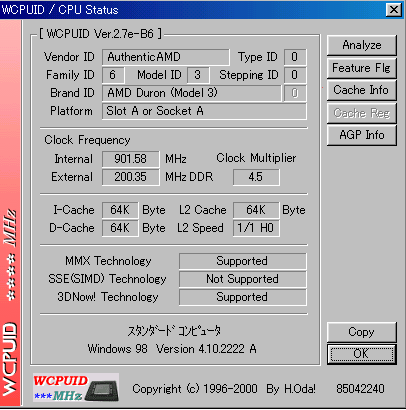Click the number 85042240

[x=360, y=389]
